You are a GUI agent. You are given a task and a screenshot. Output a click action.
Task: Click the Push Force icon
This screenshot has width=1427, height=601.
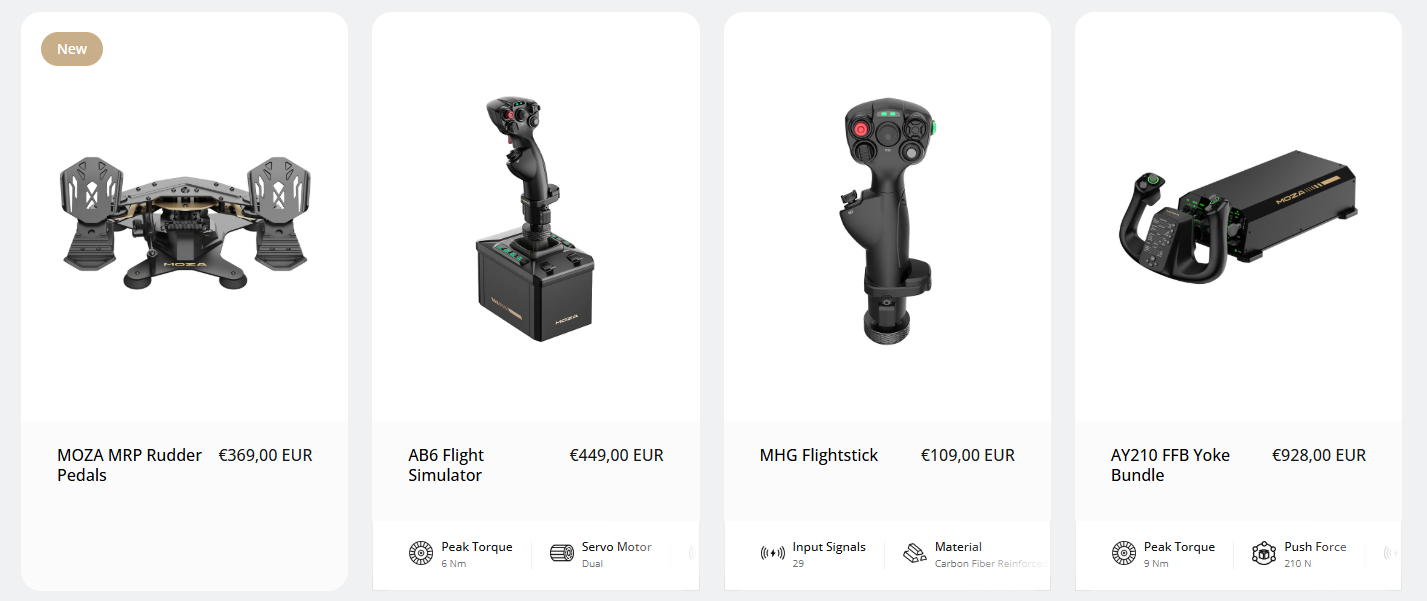coord(1264,553)
